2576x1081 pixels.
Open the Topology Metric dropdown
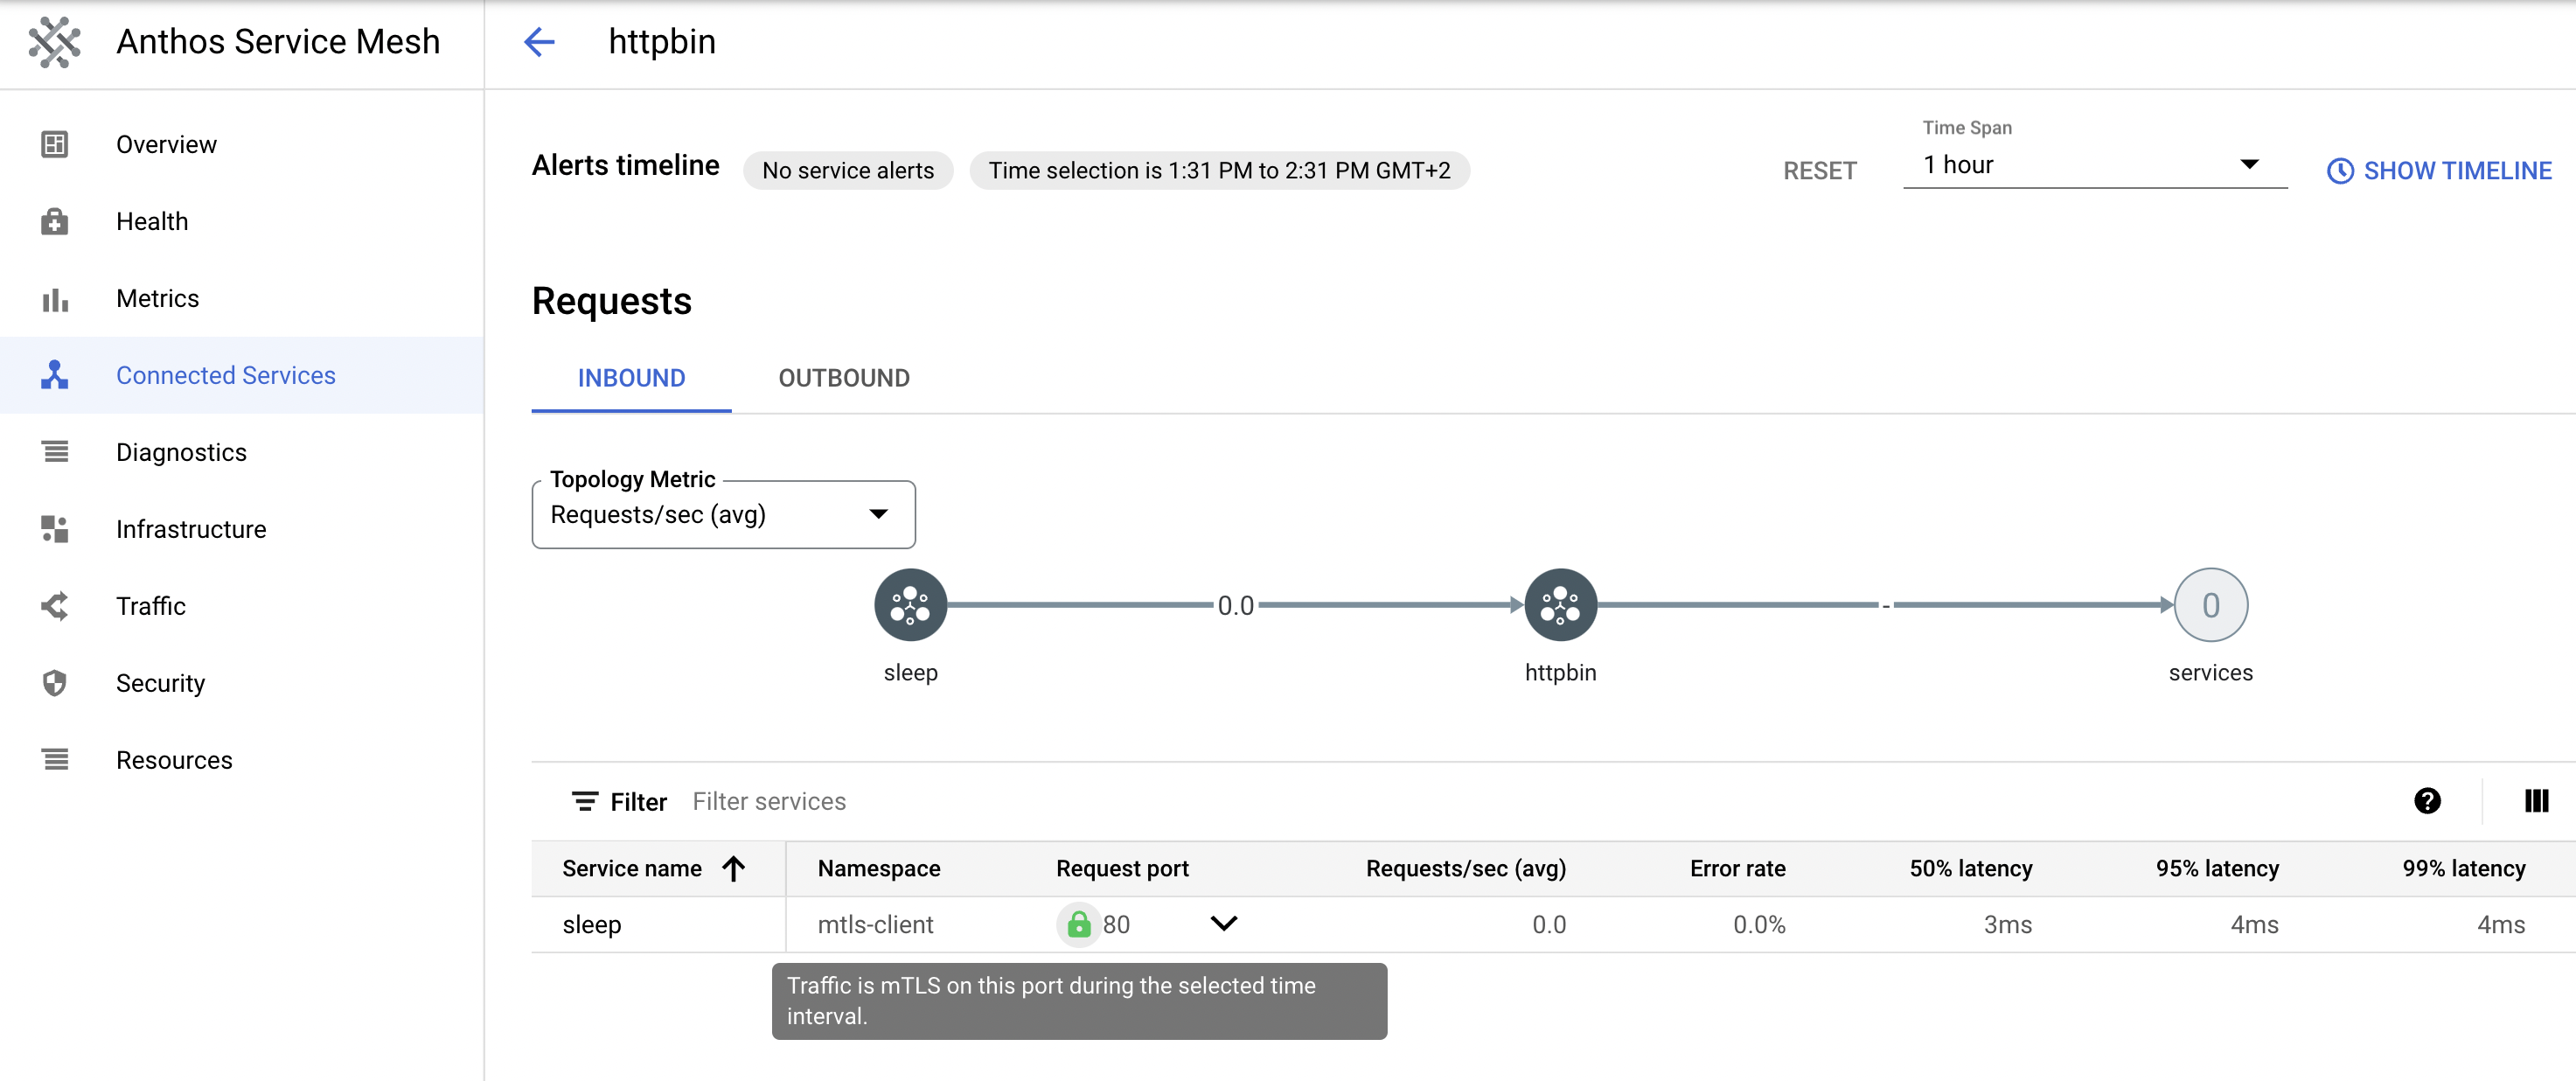(x=723, y=514)
